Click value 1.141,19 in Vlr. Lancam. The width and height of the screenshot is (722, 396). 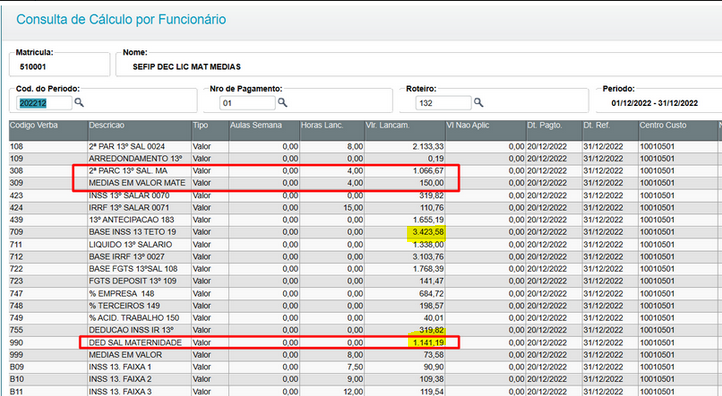428,343
